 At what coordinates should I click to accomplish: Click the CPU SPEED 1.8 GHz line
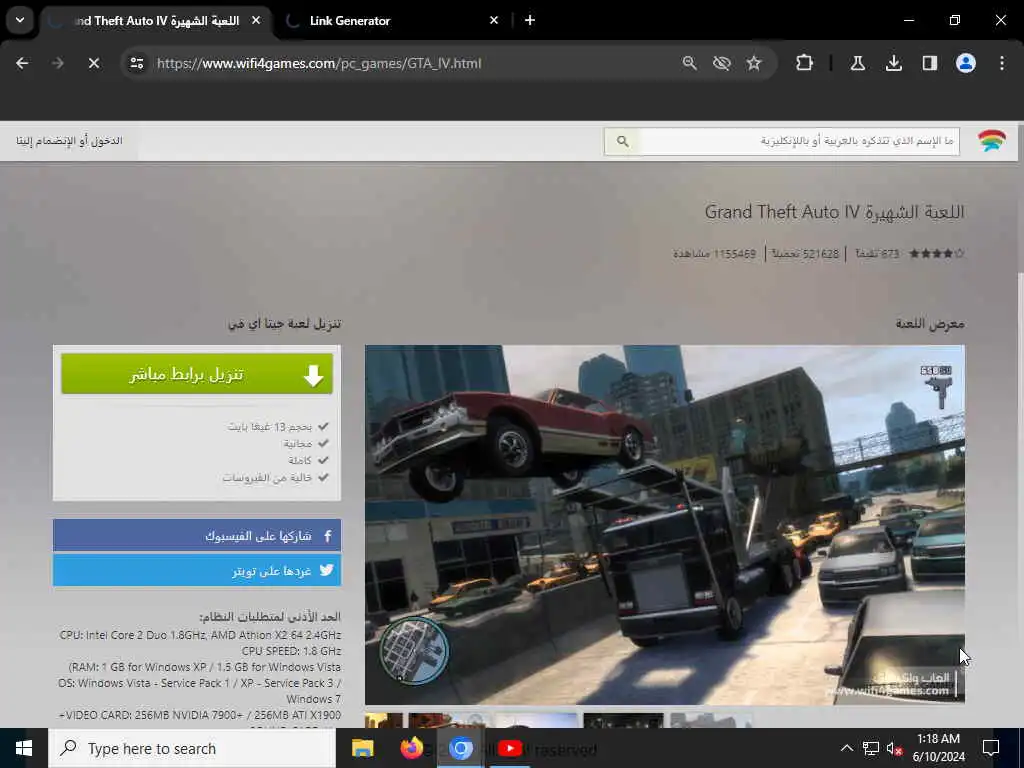click(291, 651)
